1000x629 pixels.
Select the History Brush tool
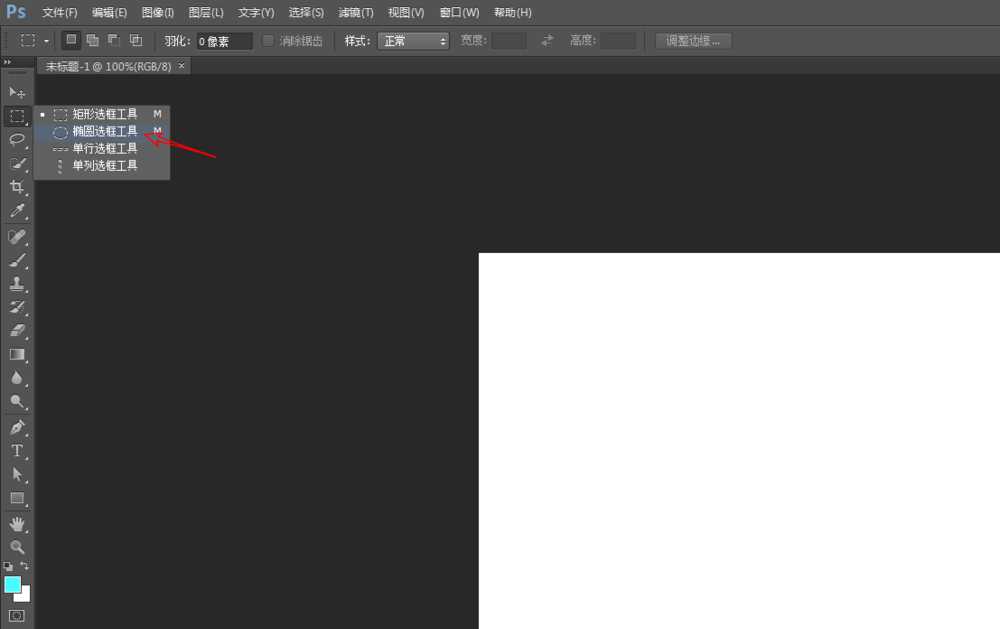coord(17,307)
